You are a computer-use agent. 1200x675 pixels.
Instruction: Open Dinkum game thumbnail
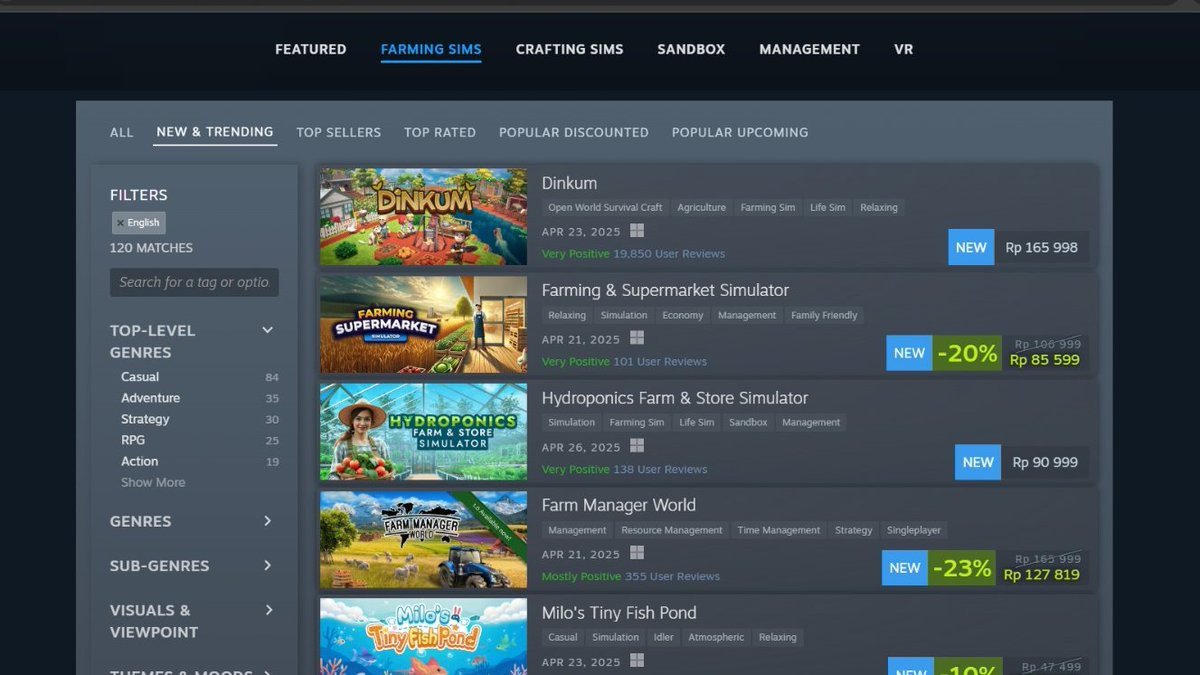click(423, 216)
